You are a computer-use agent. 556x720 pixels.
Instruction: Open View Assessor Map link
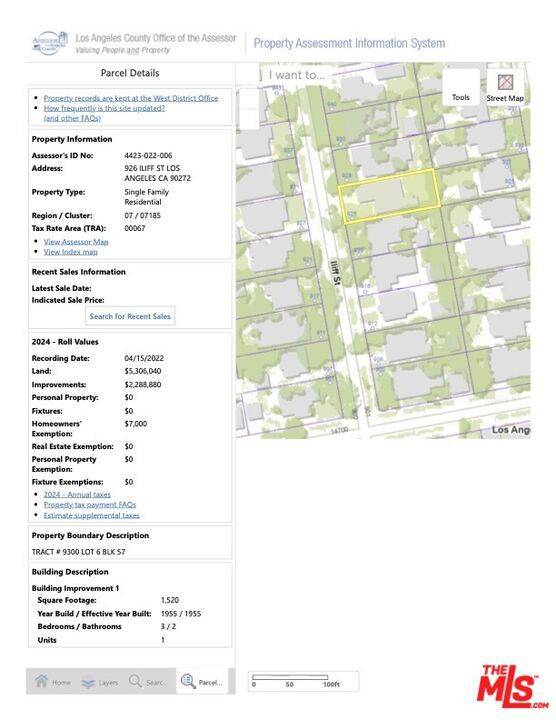76,242
